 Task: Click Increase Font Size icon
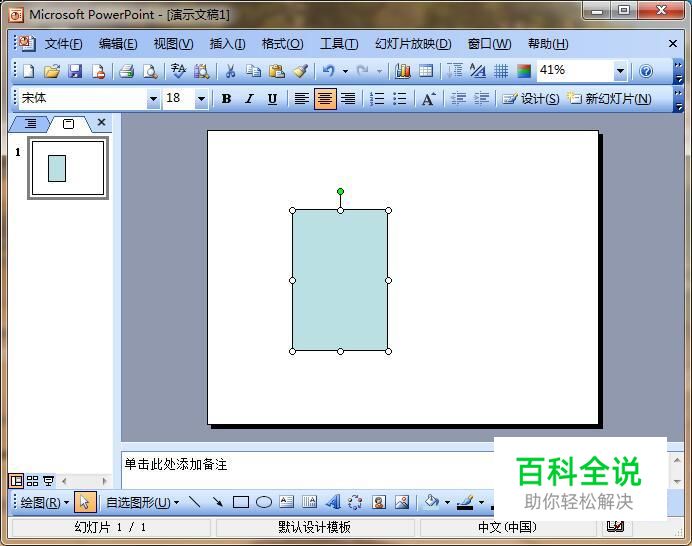pos(429,99)
